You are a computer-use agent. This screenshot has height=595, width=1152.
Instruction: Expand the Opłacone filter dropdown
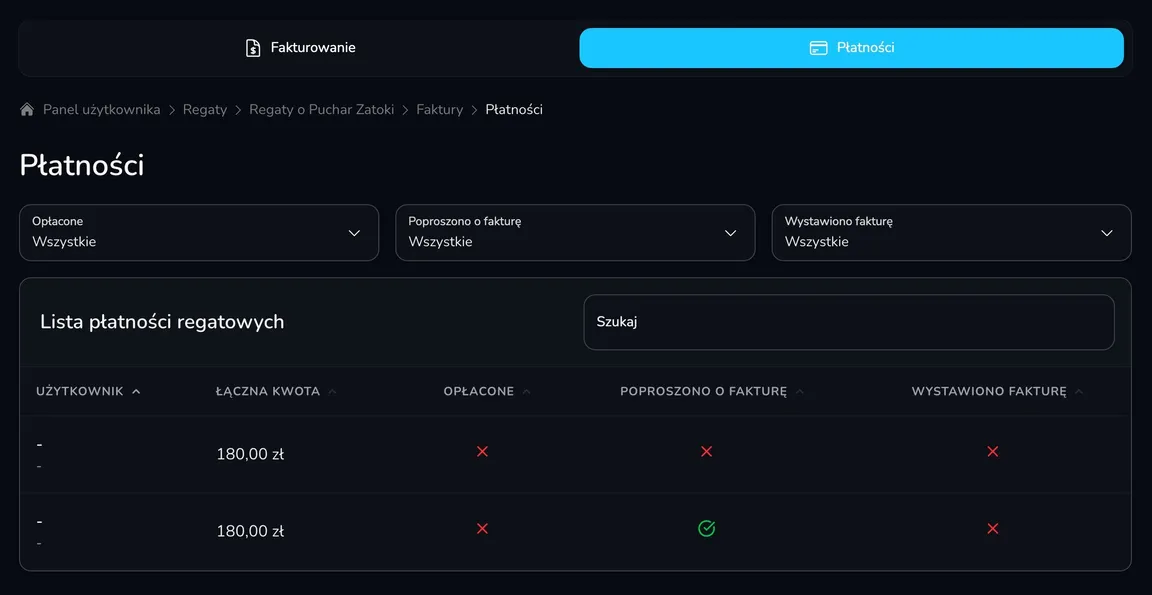[x=199, y=232]
